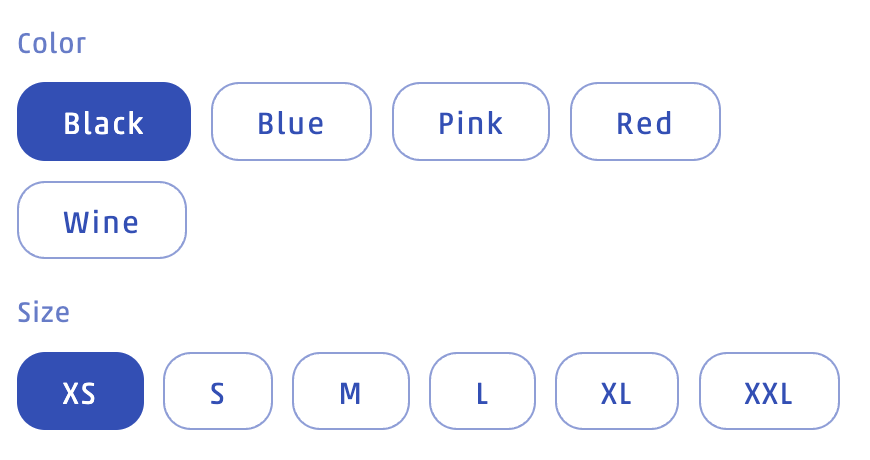
Task: Select size L
Action: click(482, 391)
